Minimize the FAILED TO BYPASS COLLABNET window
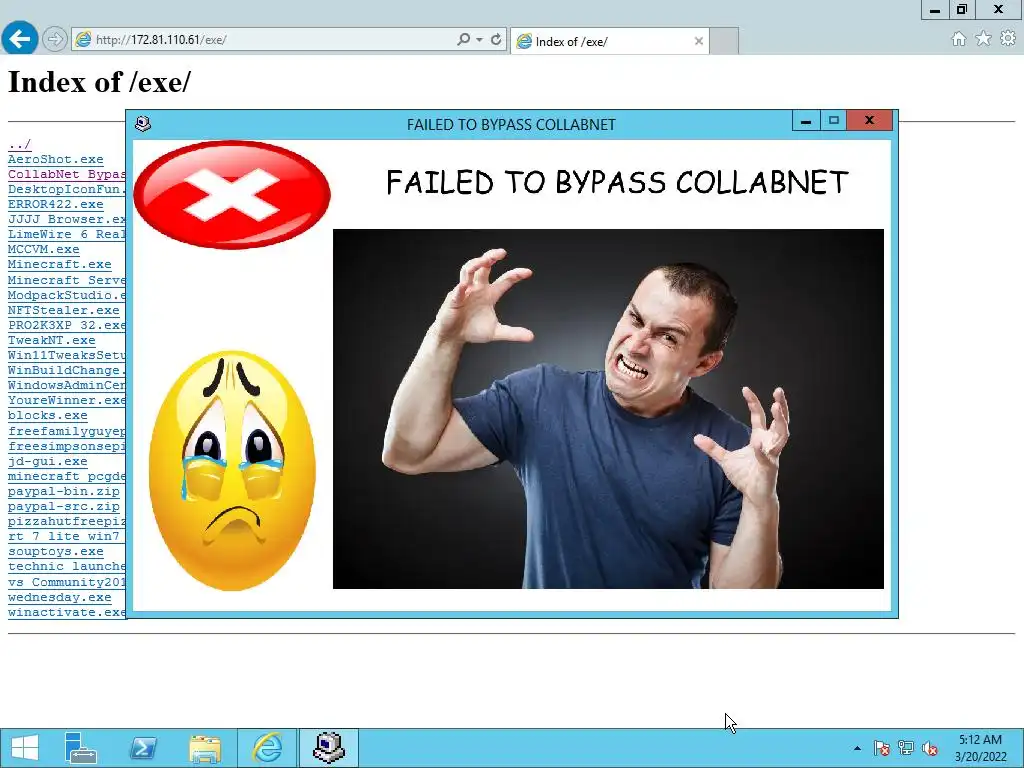The image size is (1024, 768). pos(806,120)
